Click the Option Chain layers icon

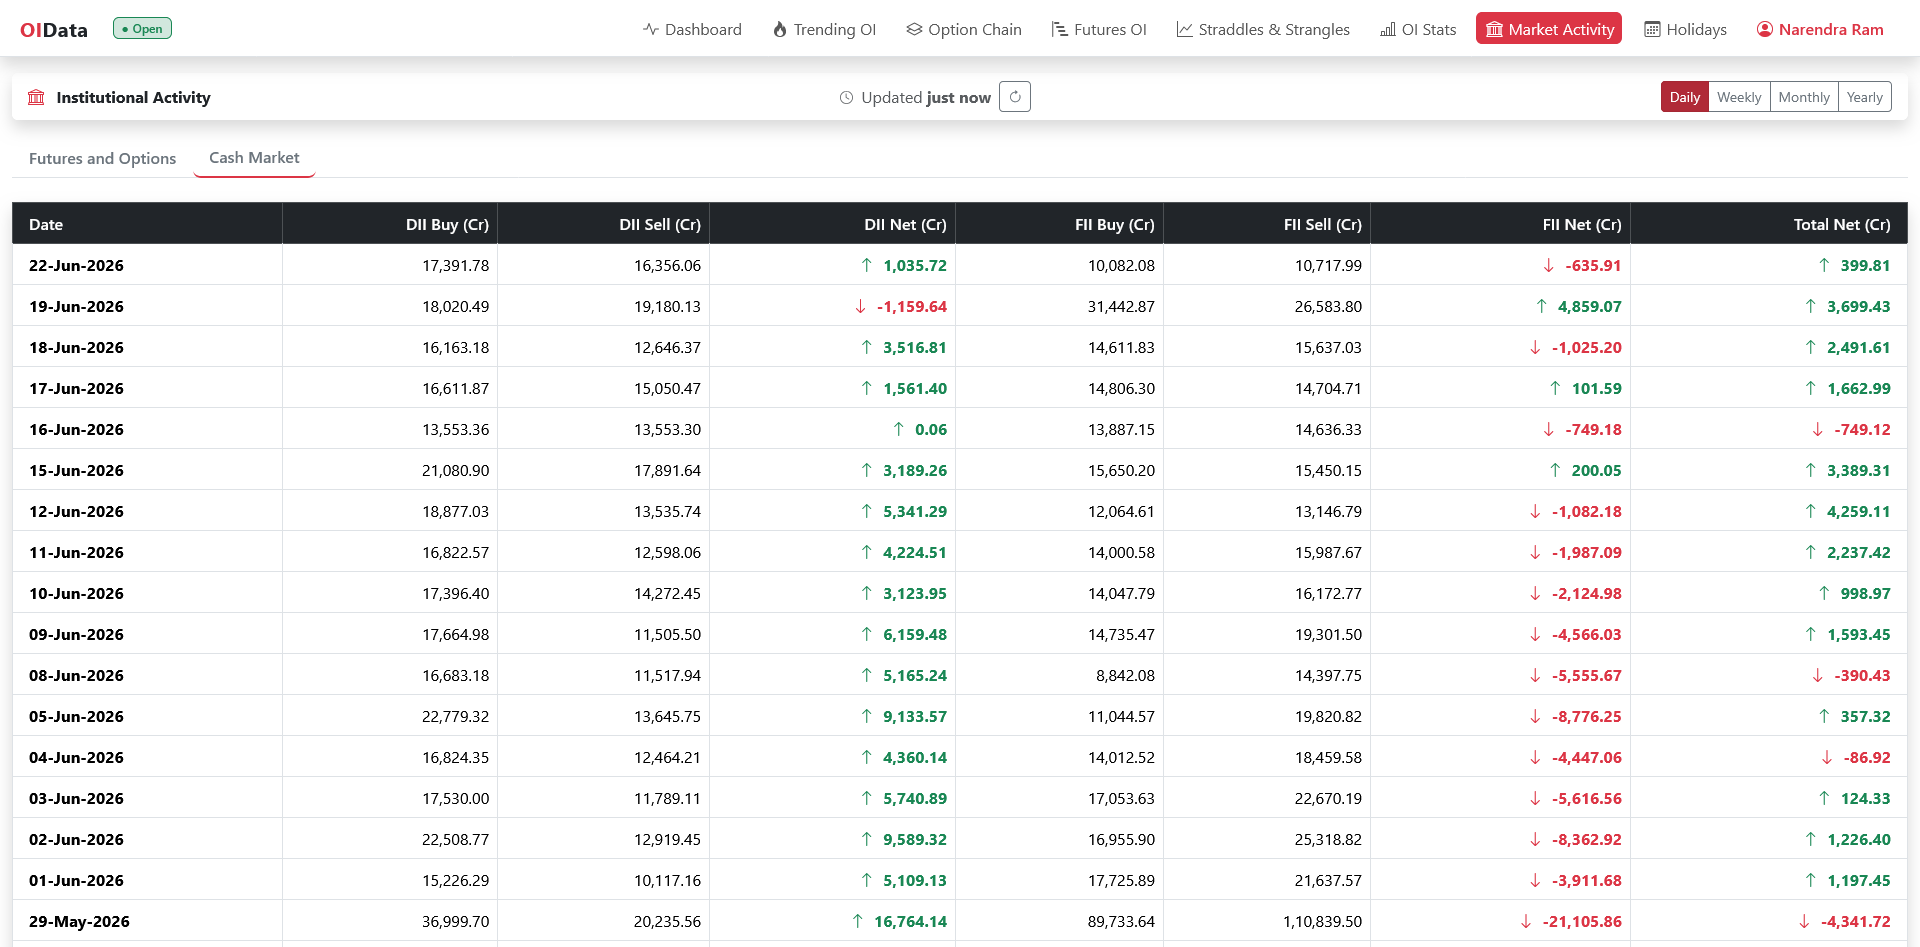click(914, 29)
